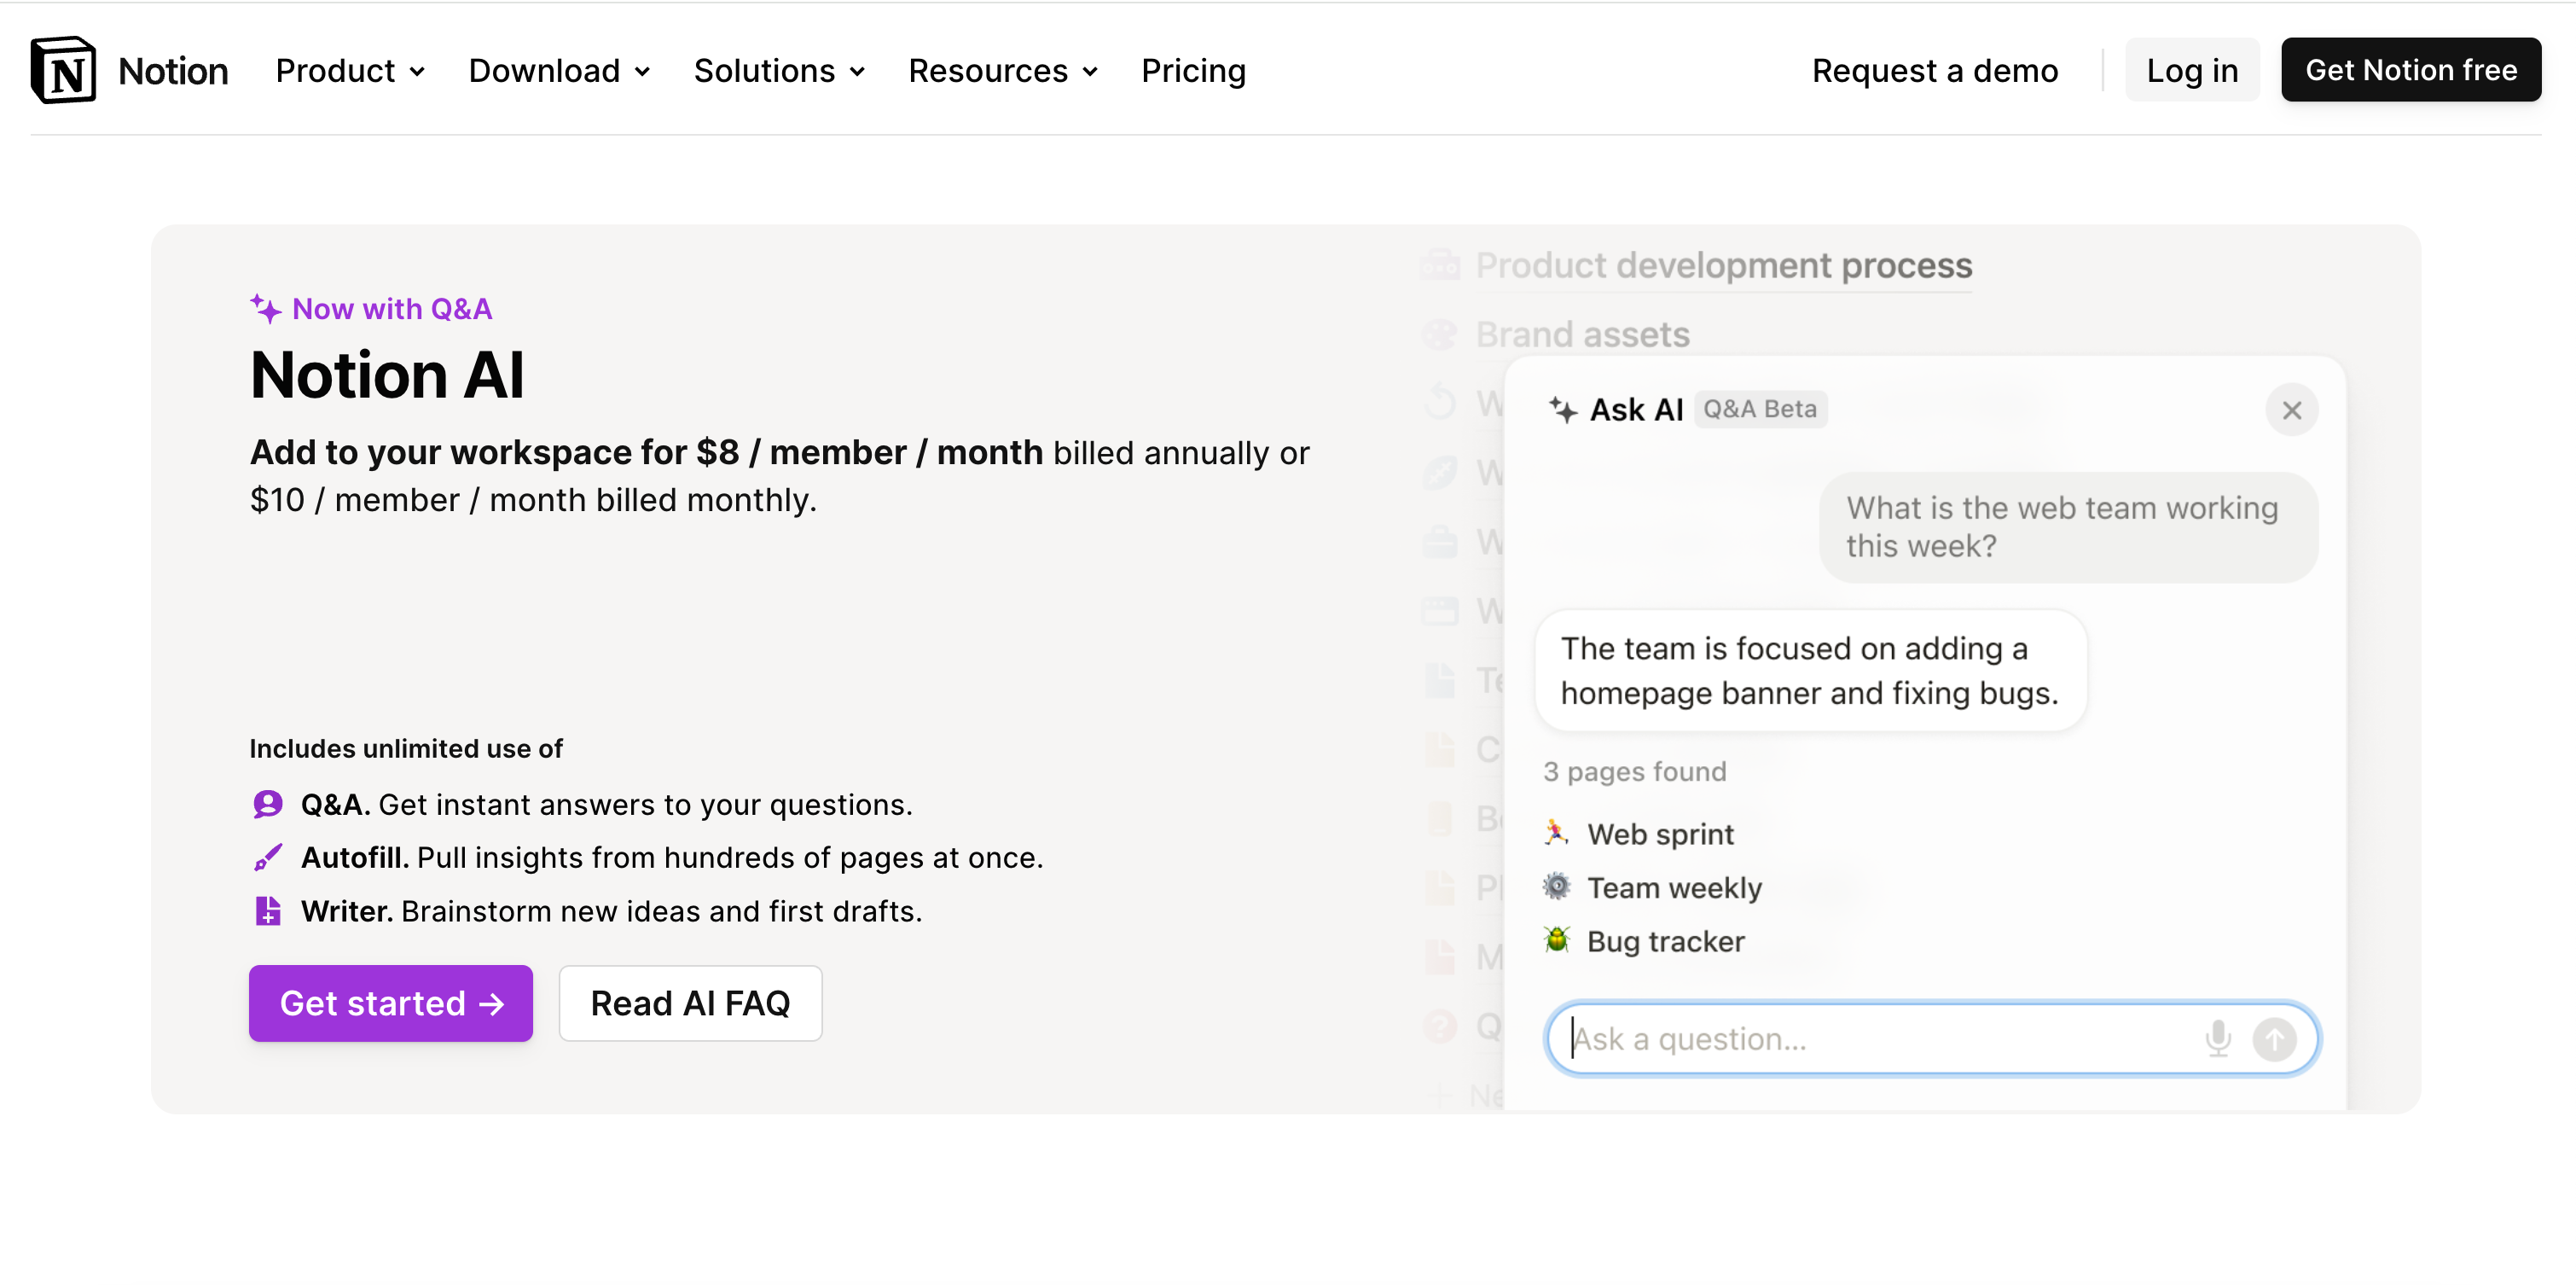Click the Autofill brush icon
Image resolution: width=2576 pixels, height=1285 pixels.
(267, 858)
